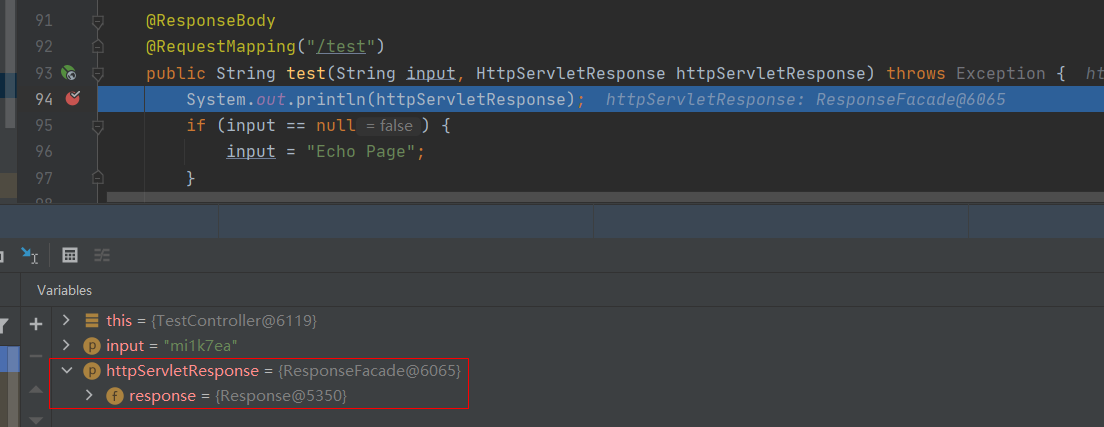Expand the response field node
Viewport: 1104px width, 427px height.
[88, 396]
